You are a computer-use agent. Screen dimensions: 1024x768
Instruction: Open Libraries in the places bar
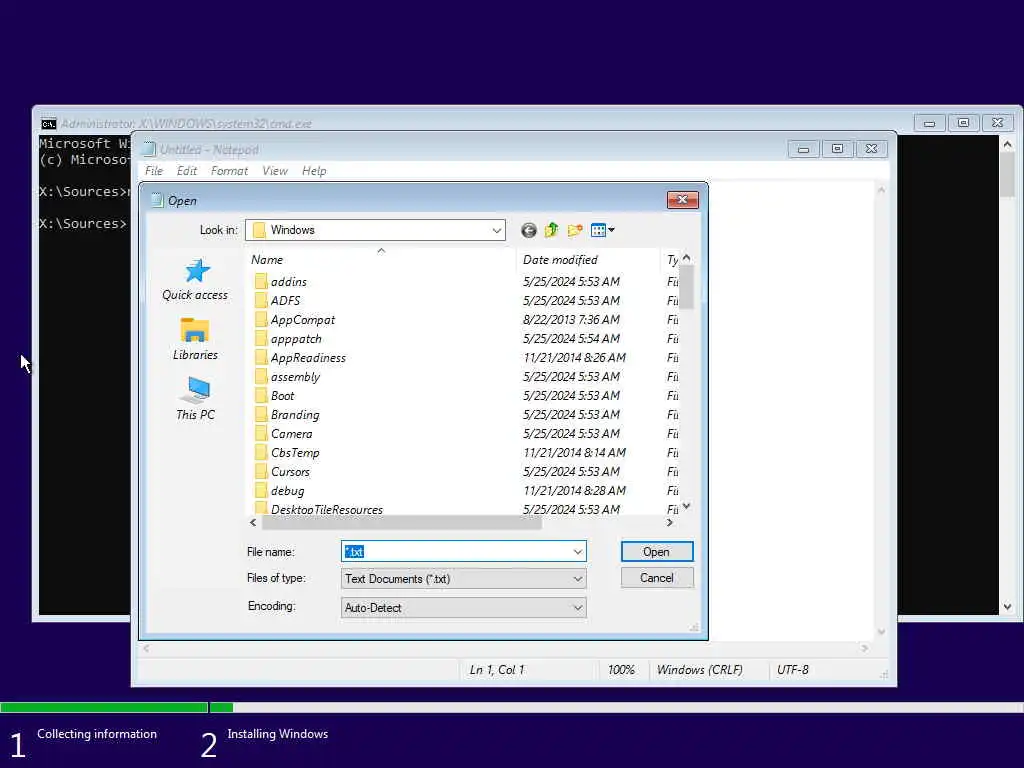coord(195,339)
